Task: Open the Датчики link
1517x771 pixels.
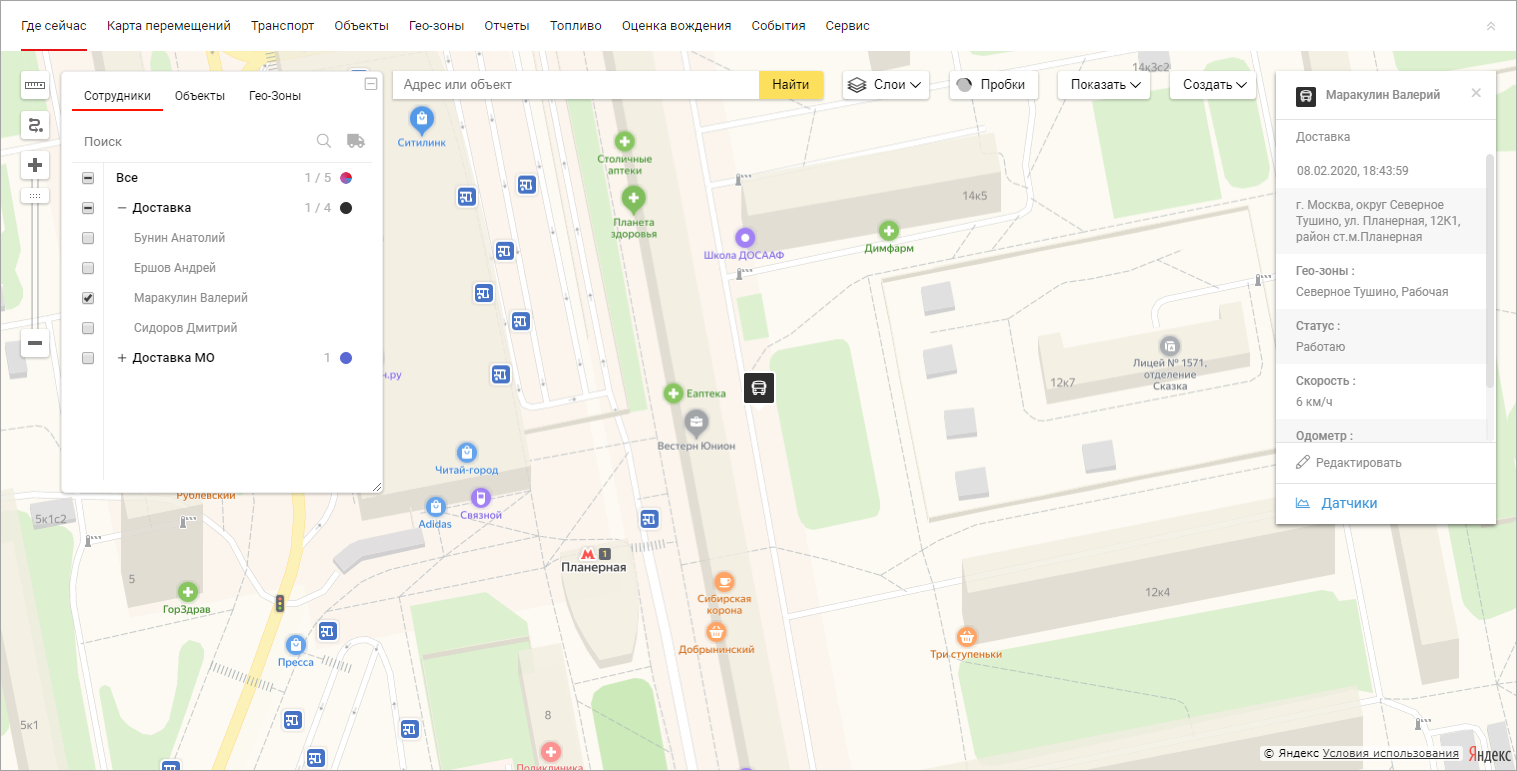Action: [x=1349, y=503]
